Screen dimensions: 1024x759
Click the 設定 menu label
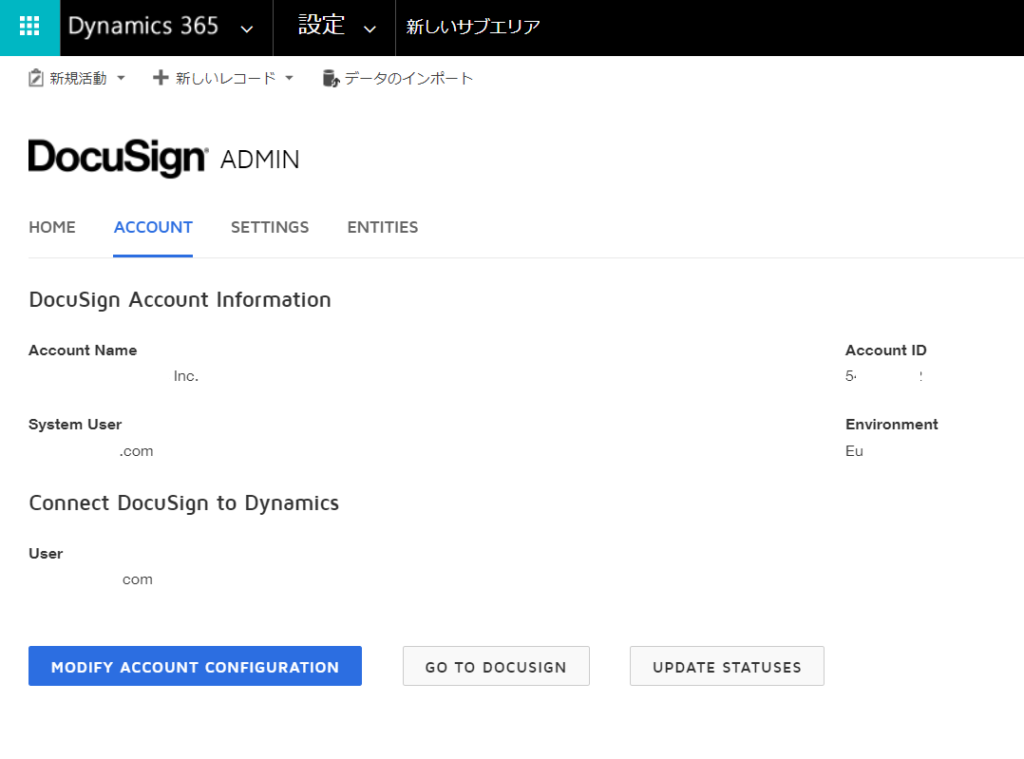(x=321, y=25)
